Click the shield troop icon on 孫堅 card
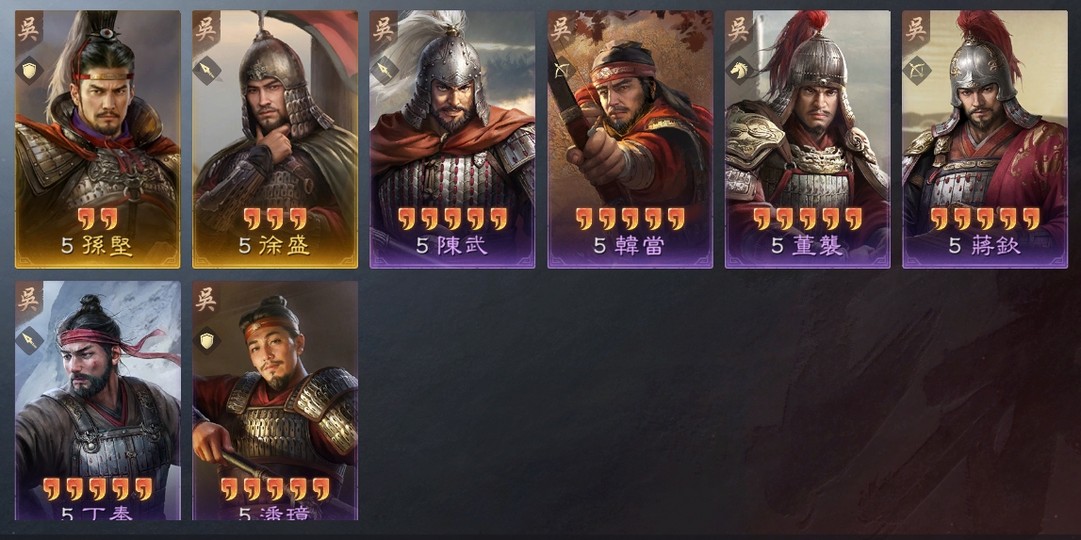The height and width of the screenshot is (540, 1081). click(x=29, y=70)
